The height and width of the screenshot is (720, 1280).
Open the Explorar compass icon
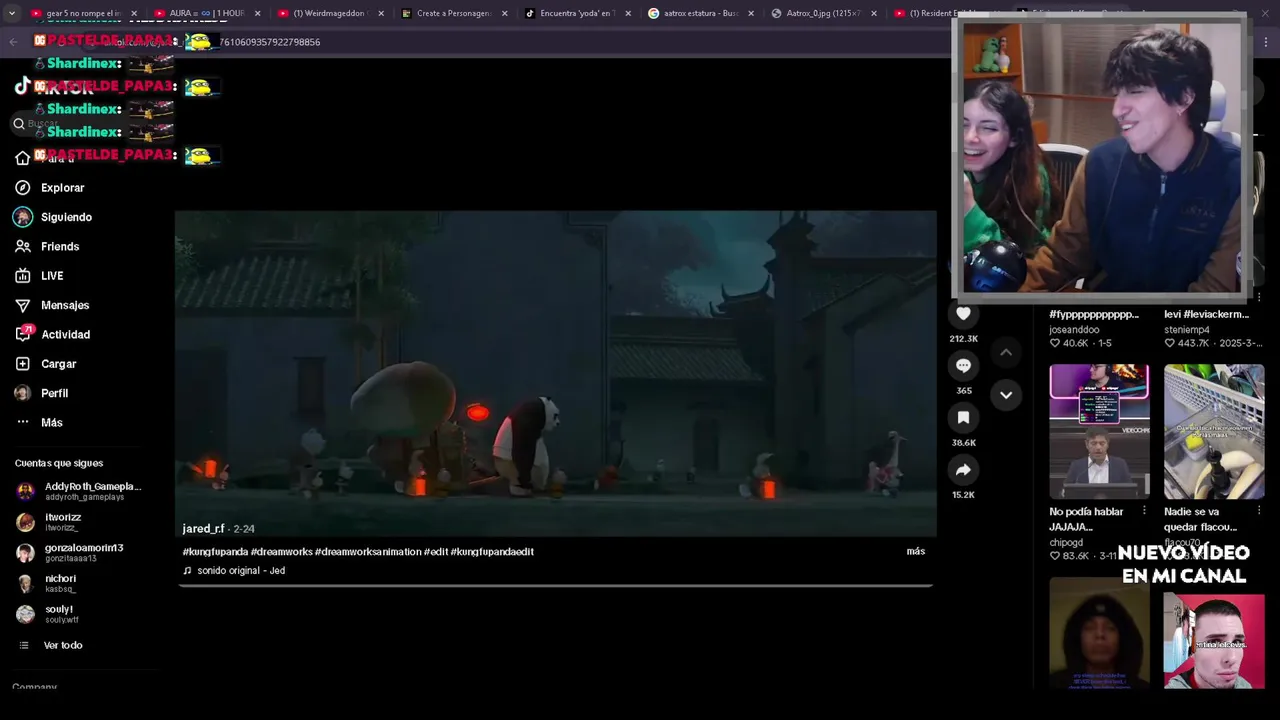22,188
